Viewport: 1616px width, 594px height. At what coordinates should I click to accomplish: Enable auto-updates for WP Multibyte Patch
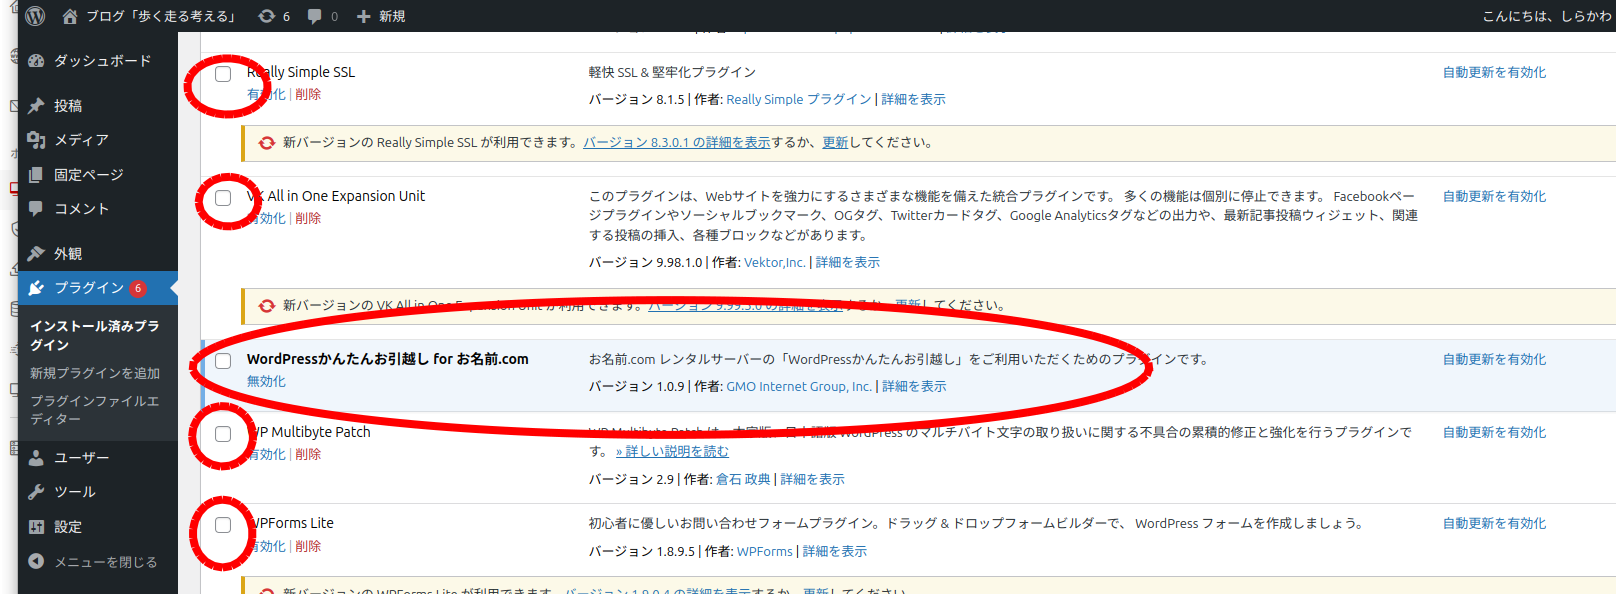coord(1494,432)
